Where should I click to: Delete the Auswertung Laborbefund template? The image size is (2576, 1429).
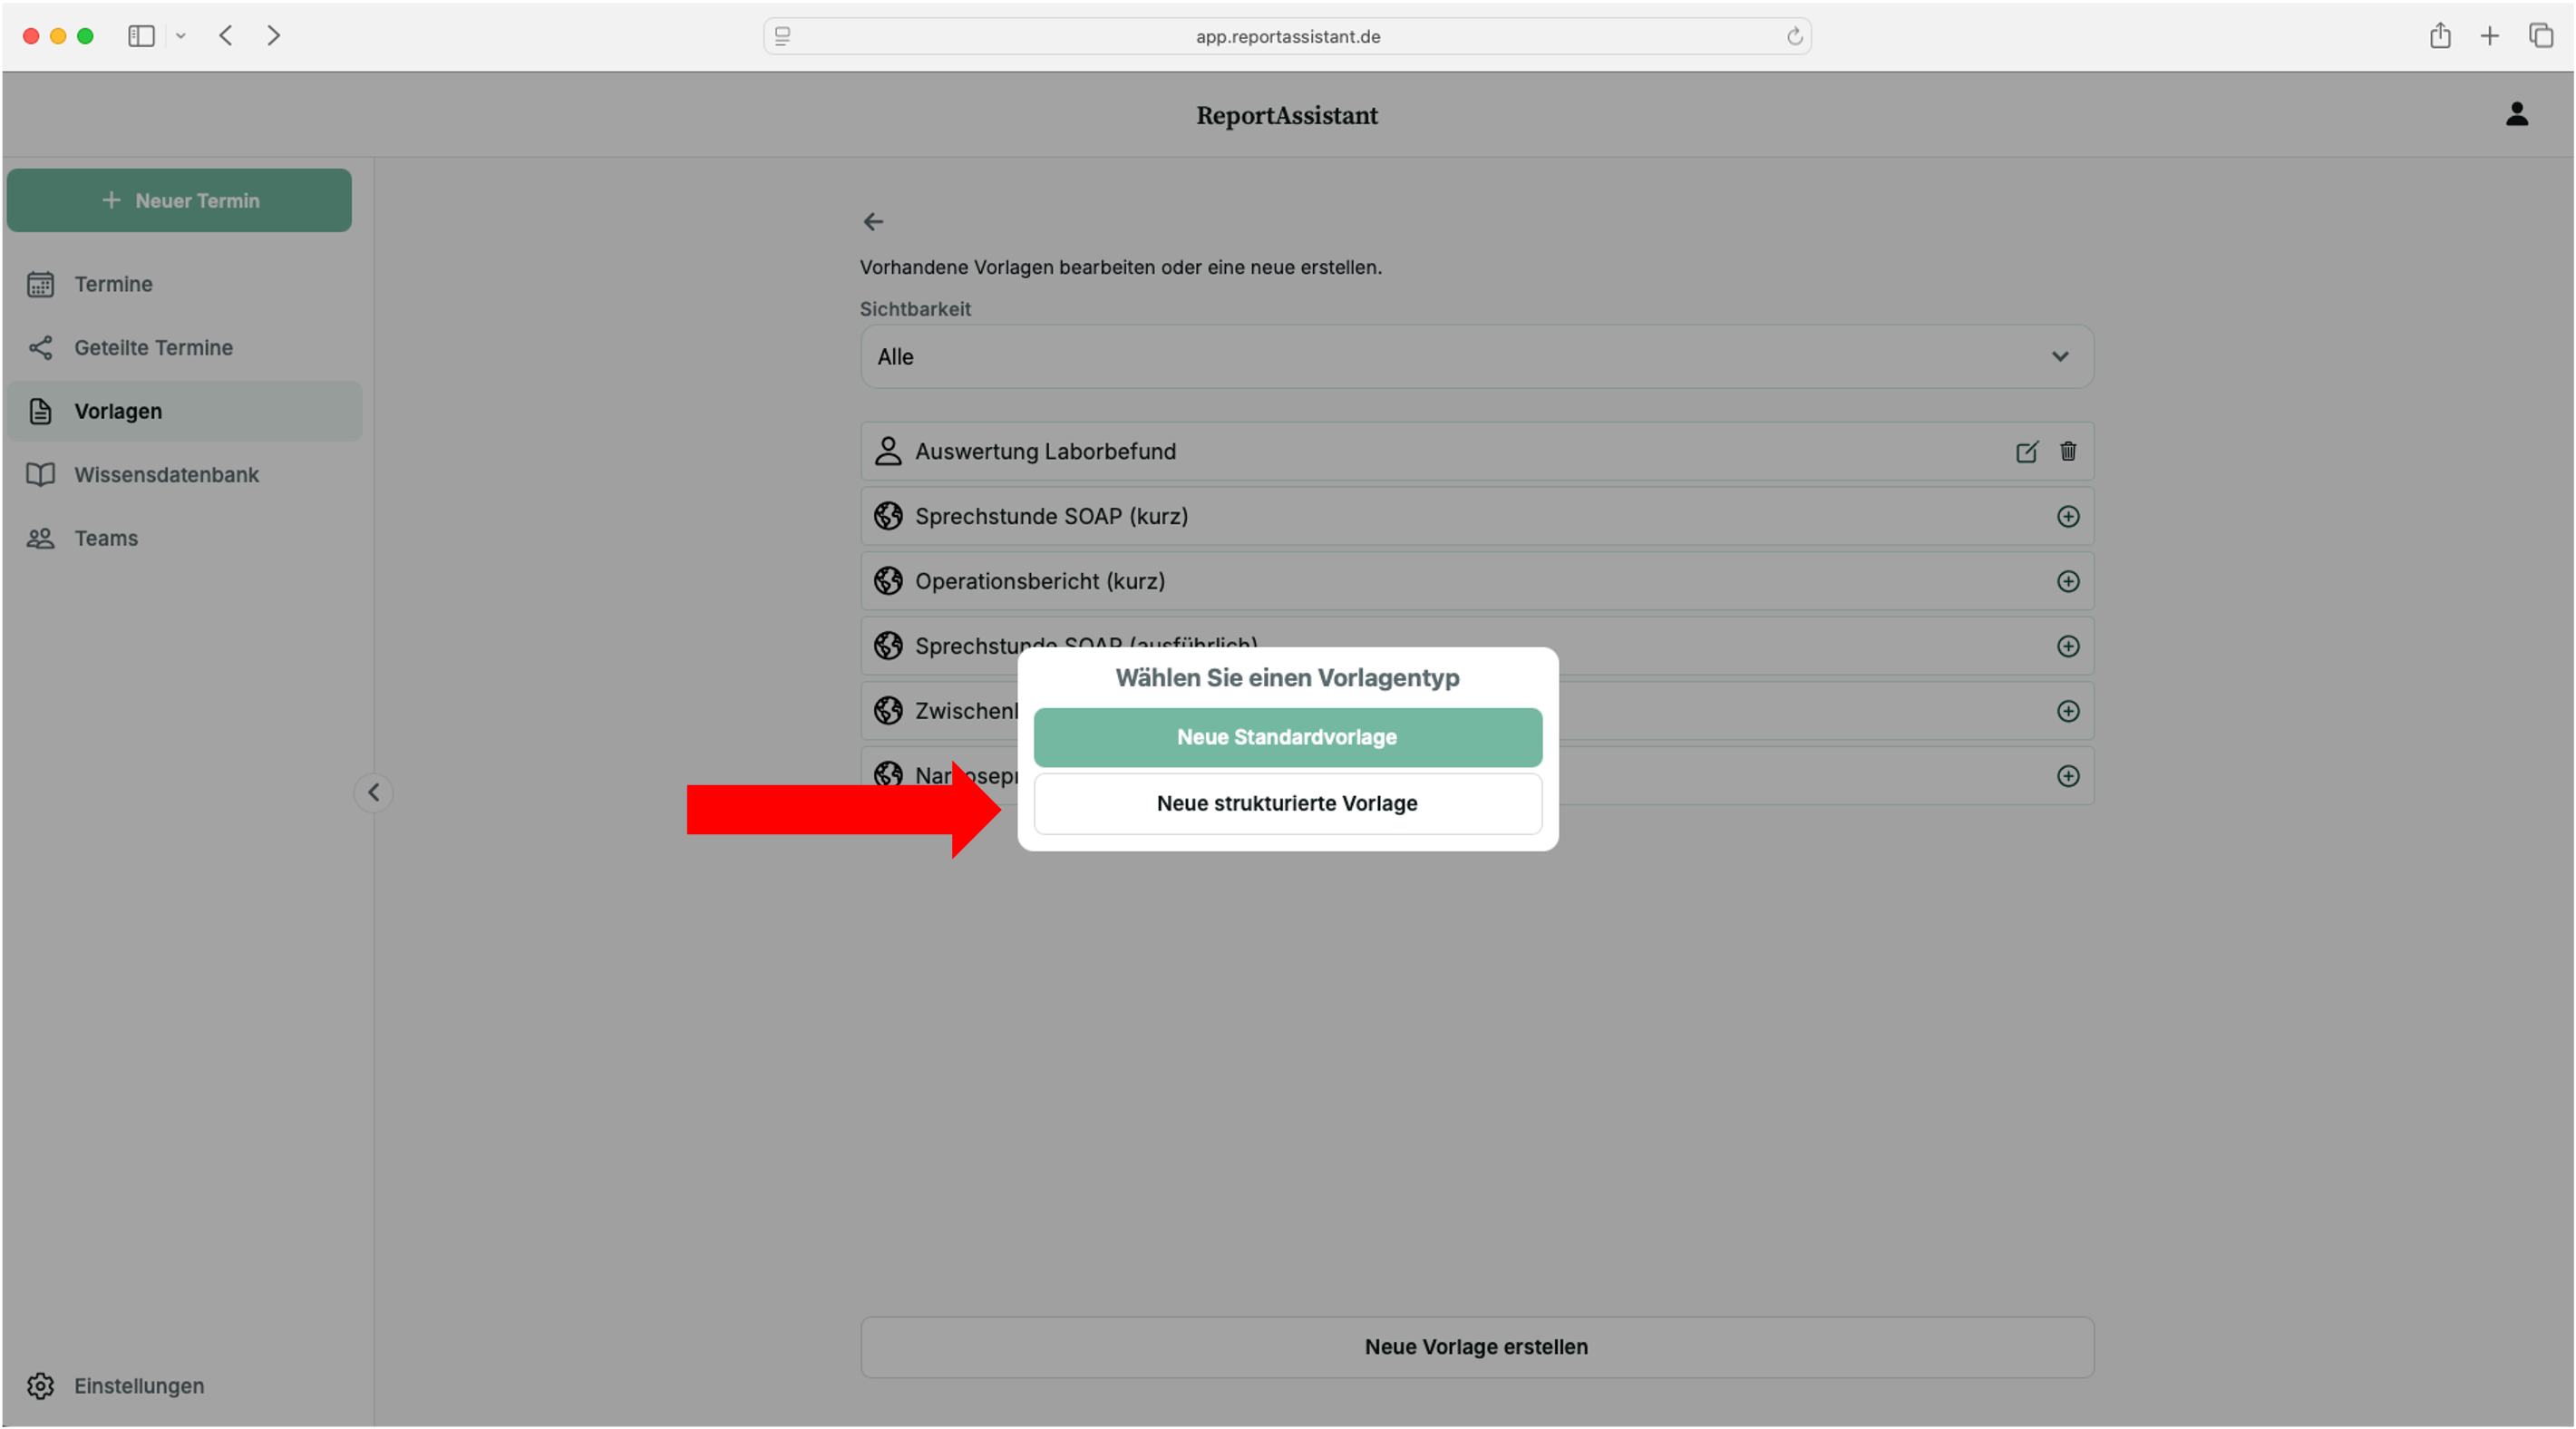pyautogui.click(x=2067, y=451)
